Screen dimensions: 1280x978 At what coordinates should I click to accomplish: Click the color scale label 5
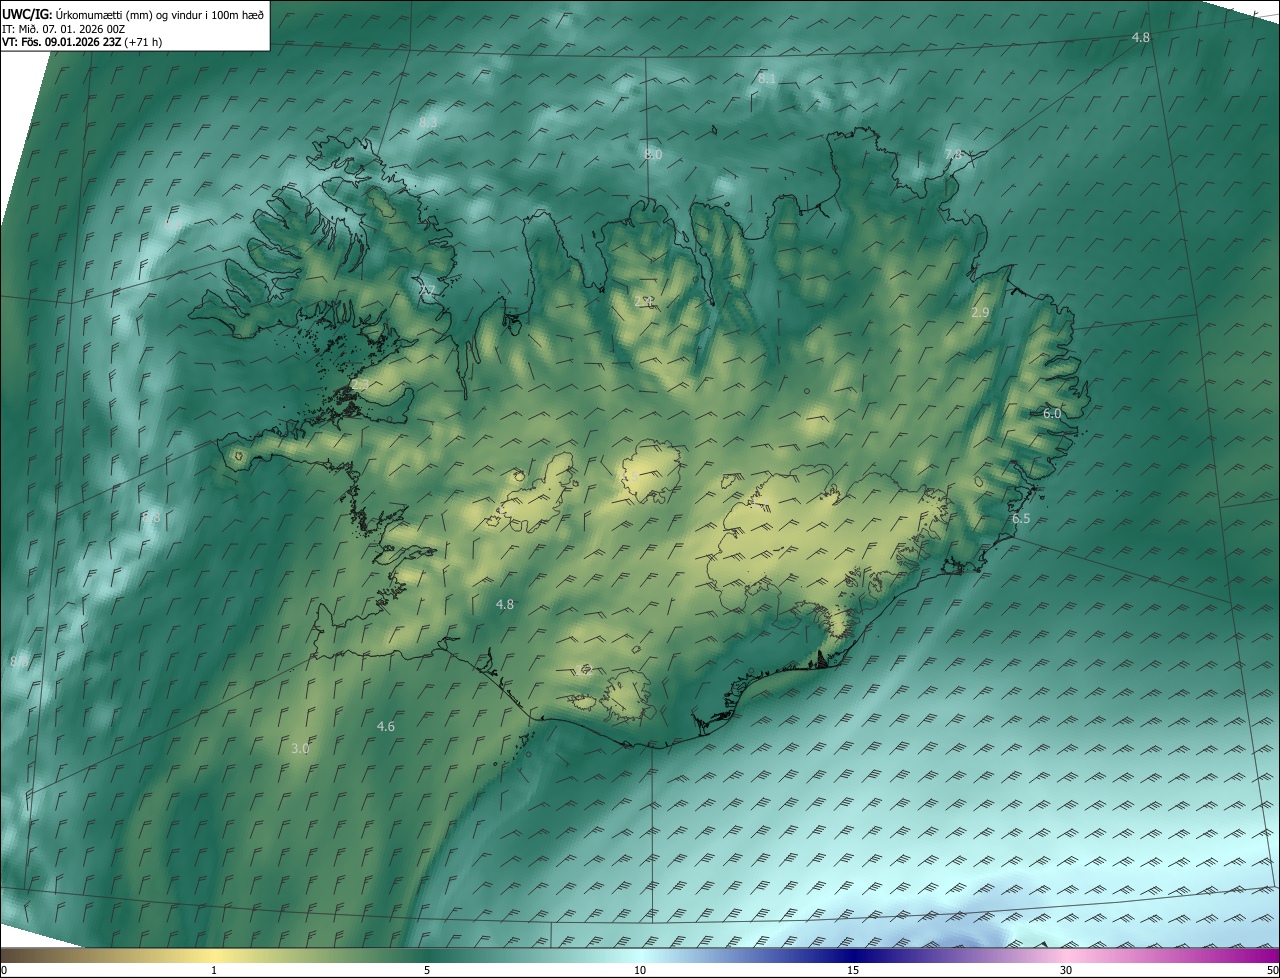click(x=427, y=971)
